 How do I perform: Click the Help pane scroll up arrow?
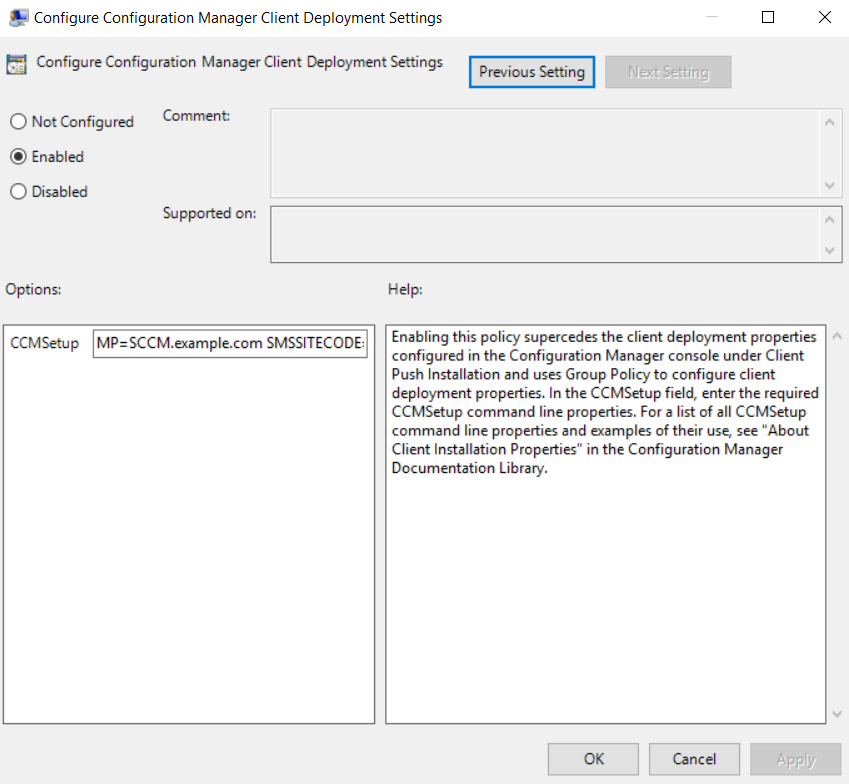(836, 337)
